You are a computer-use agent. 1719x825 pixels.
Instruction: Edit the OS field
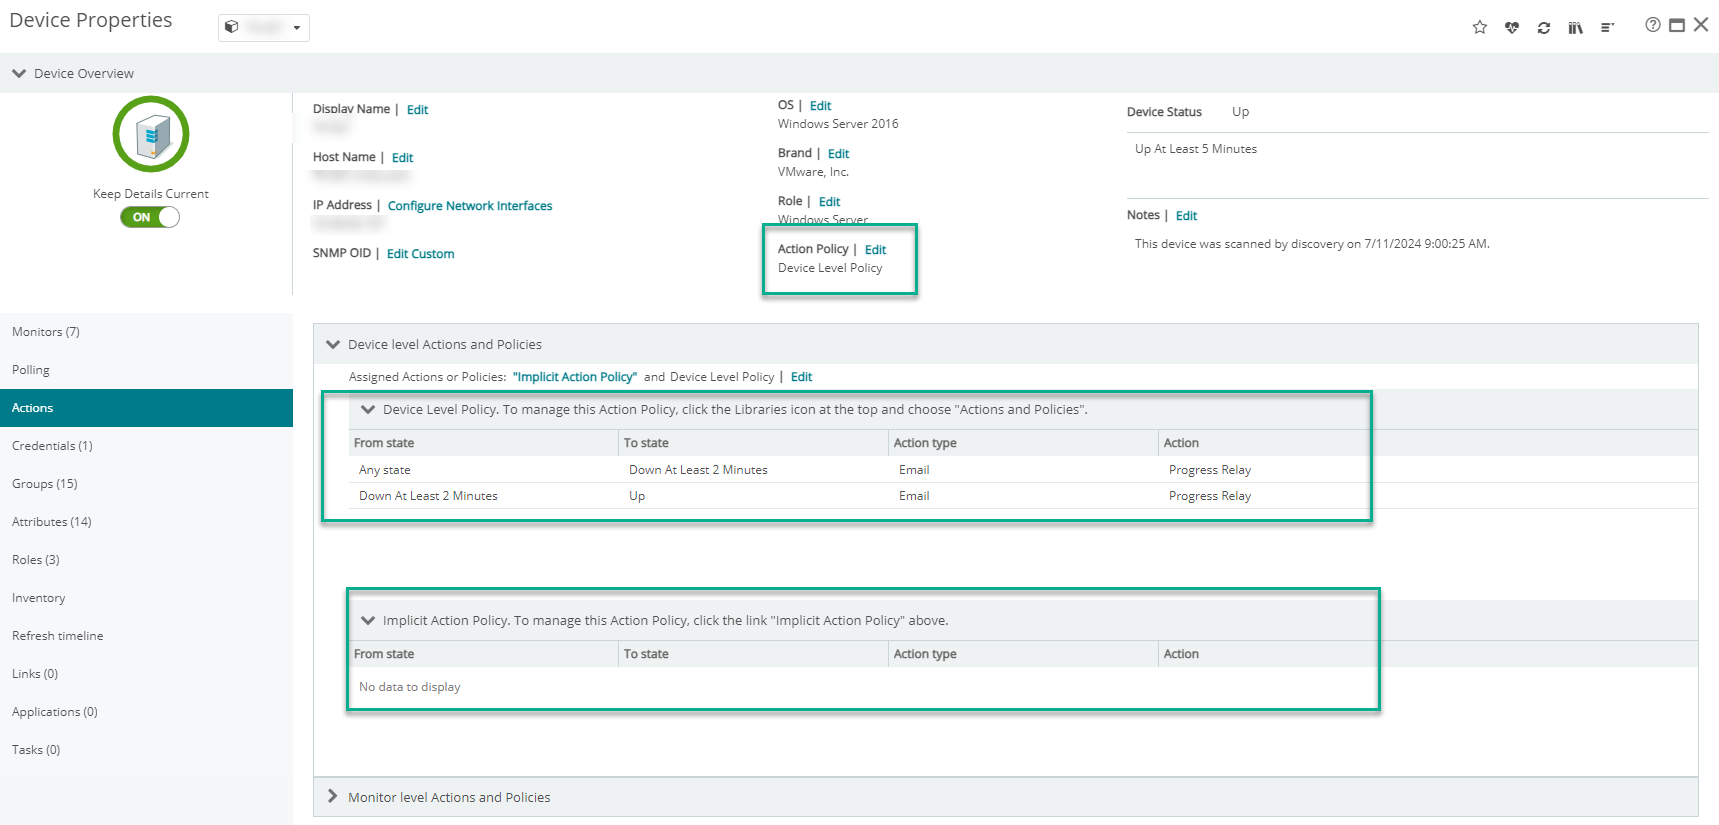tap(820, 106)
